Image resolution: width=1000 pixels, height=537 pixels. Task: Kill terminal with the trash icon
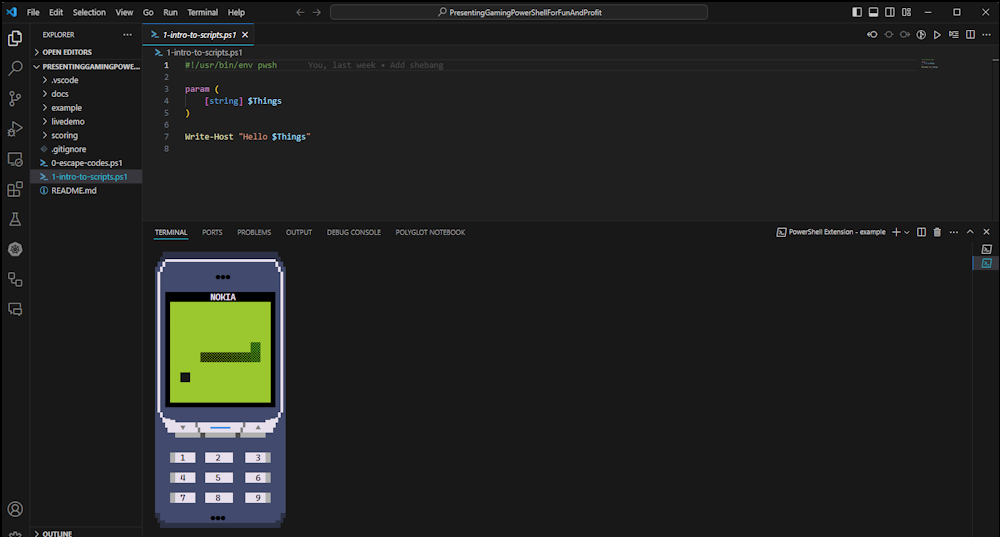pyautogui.click(x=937, y=232)
